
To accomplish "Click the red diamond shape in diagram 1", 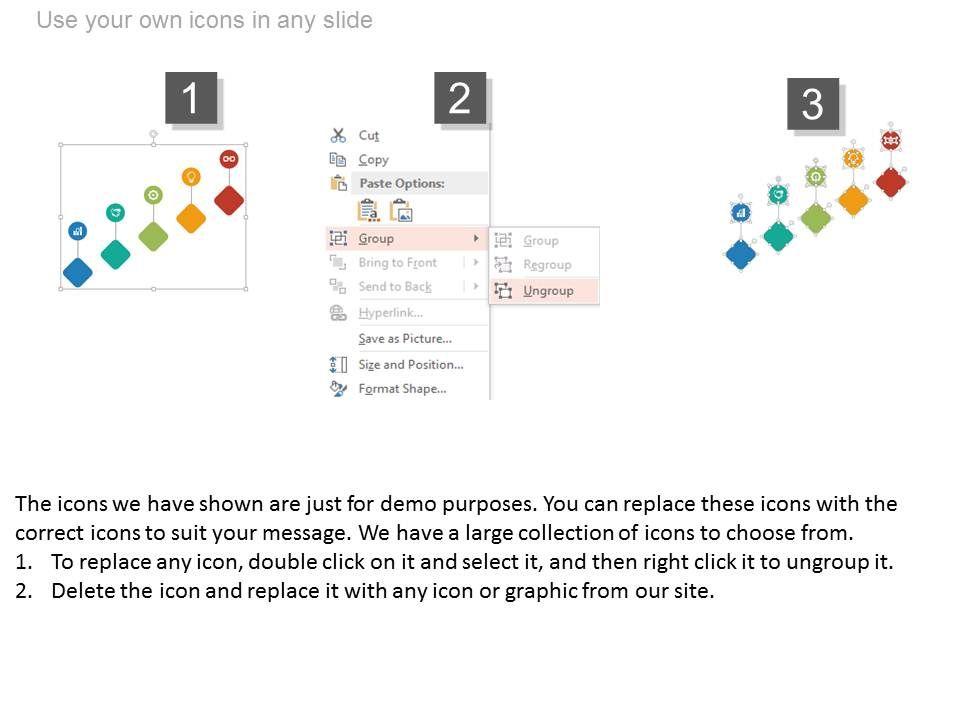I will [x=229, y=199].
